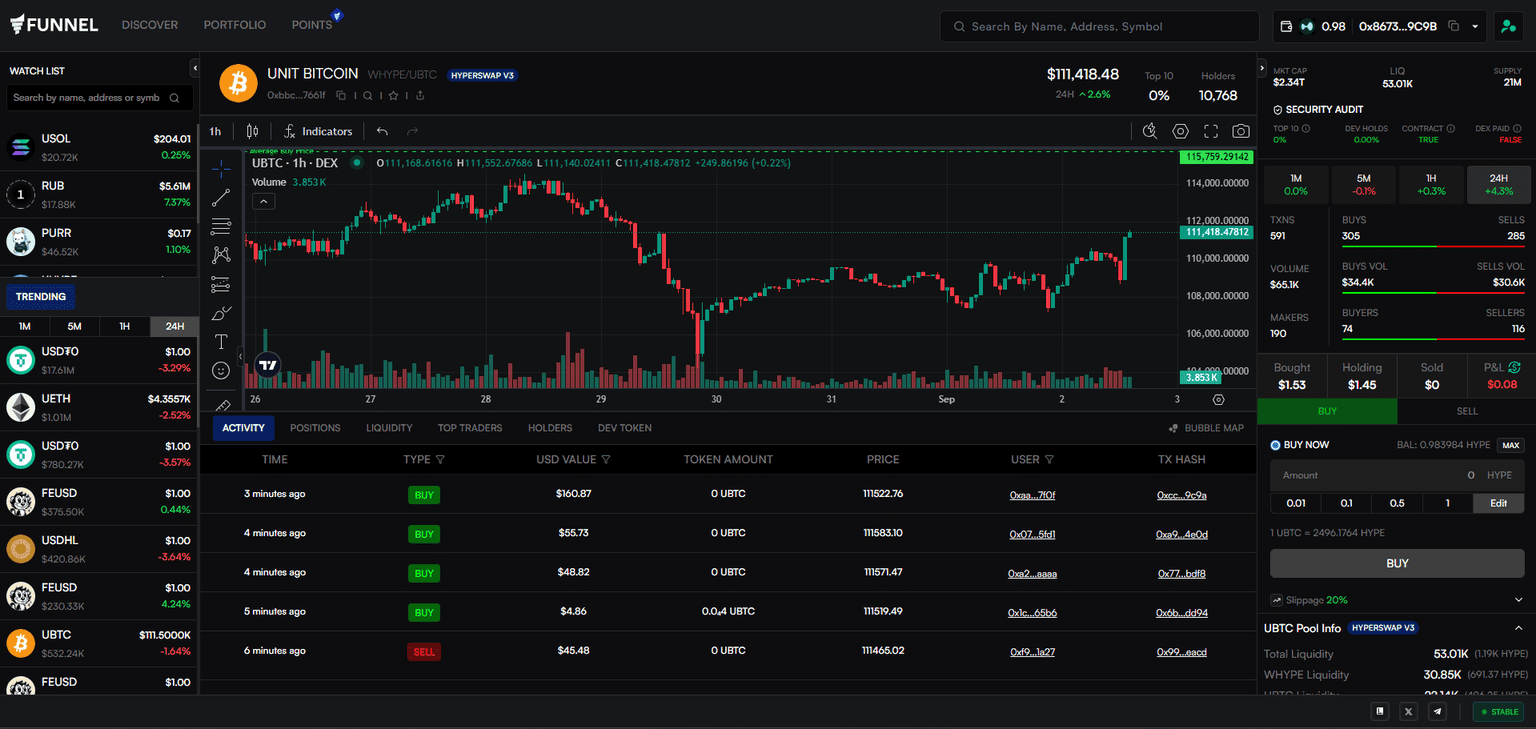The width and height of the screenshot is (1536, 729).
Task: Open the PORTFOLIO menu item
Action: 234,25
